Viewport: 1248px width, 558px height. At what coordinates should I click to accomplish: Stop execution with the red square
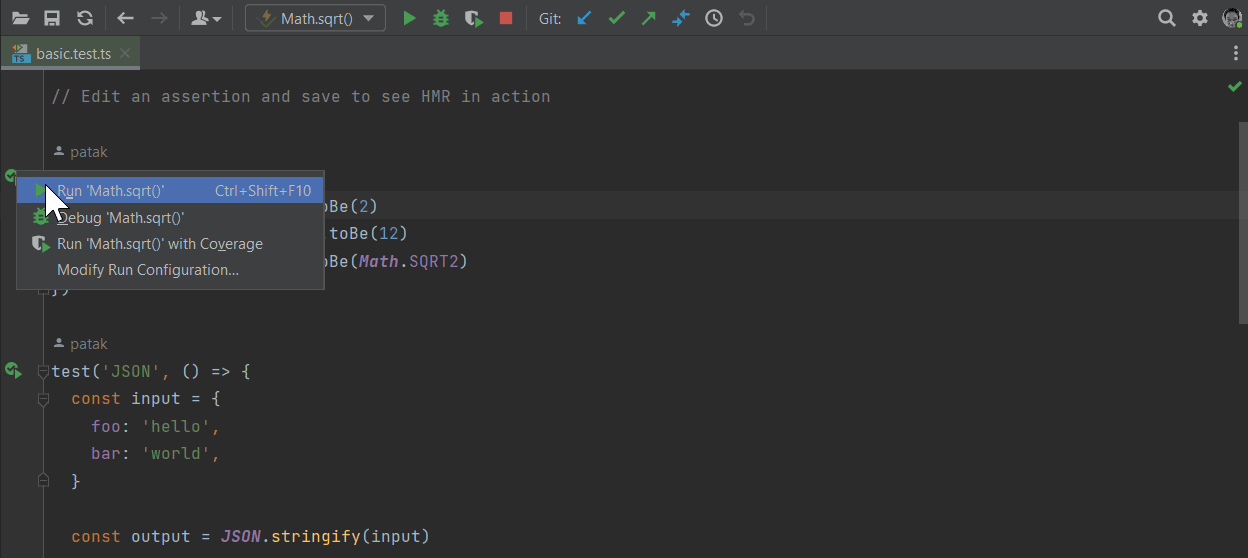(506, 18)
